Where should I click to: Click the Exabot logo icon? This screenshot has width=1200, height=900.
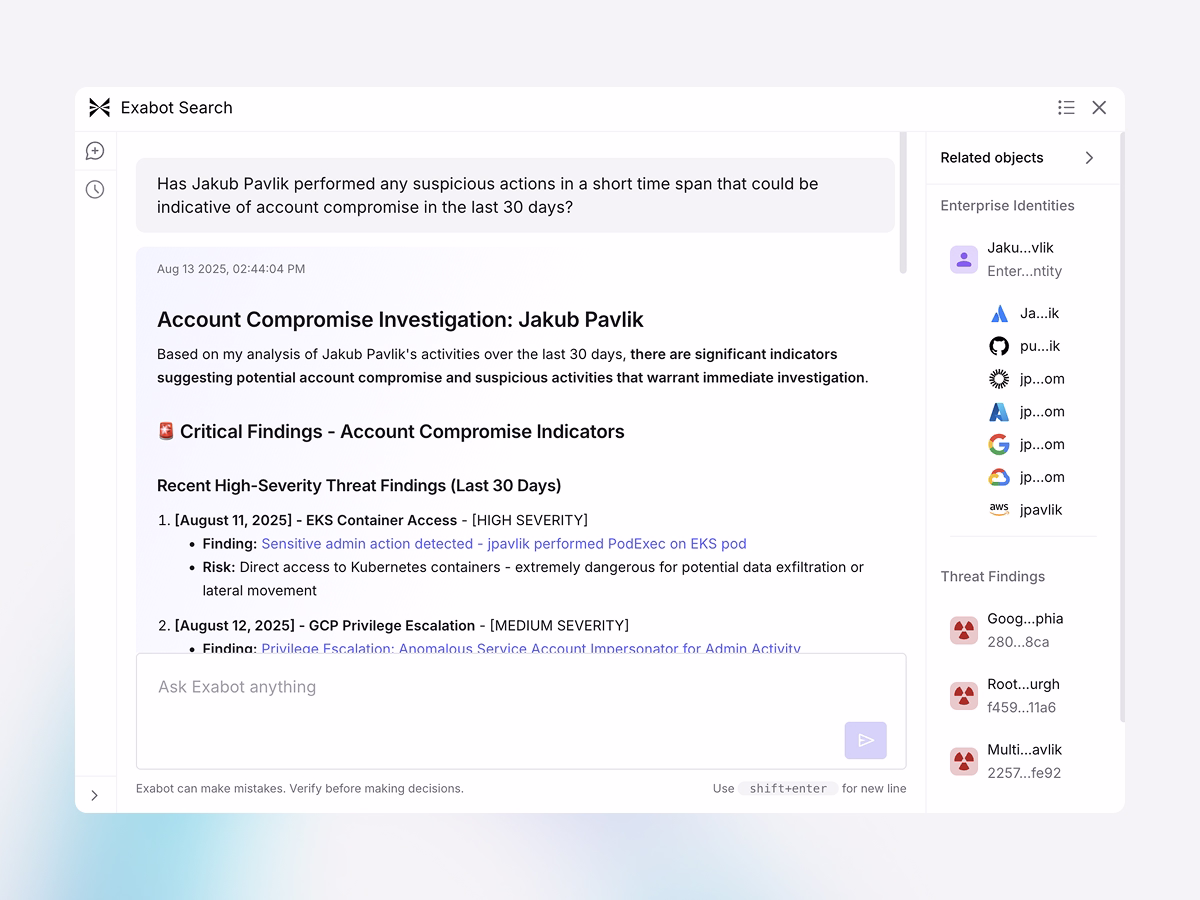click(99, 108)
